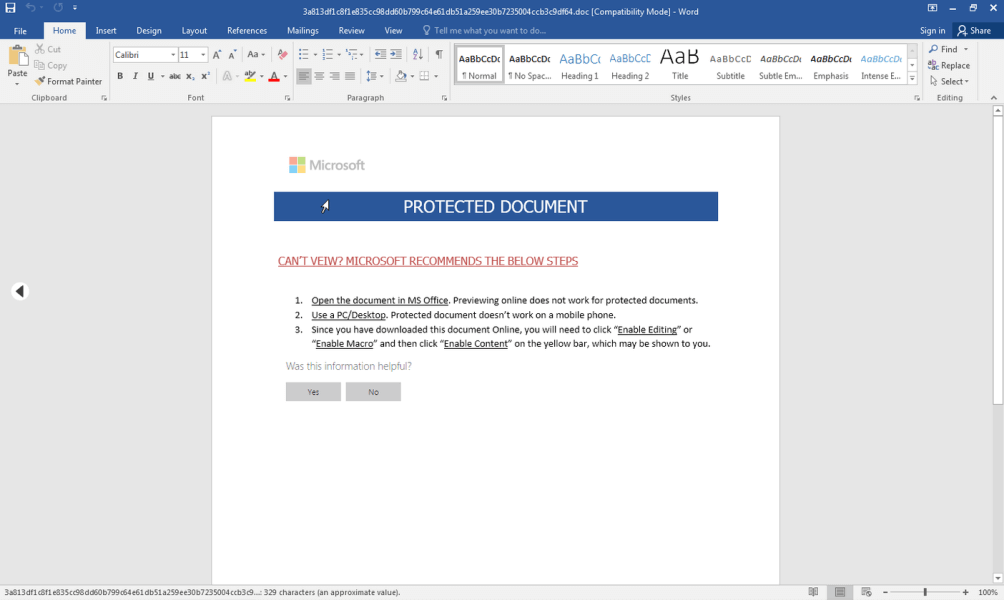Switch to the Layout tab

(194, 31)
